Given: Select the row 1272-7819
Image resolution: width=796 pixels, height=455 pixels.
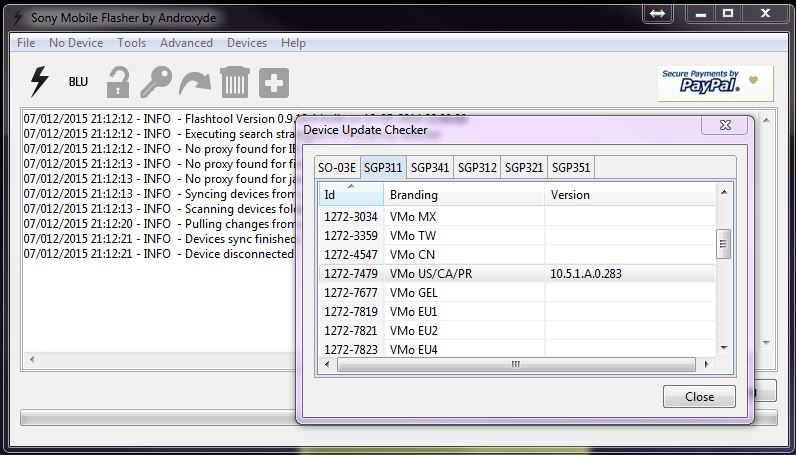Looking at the screenshot, I should pyautogui.click(x=517, y=312).
